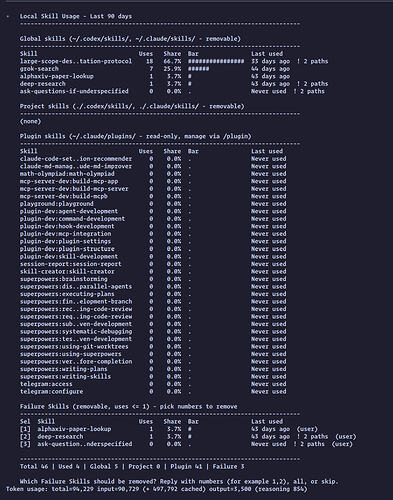393x500 pixels.
Task: Select superpowers:fin..elopment-branch row
Action: [153, 301]
